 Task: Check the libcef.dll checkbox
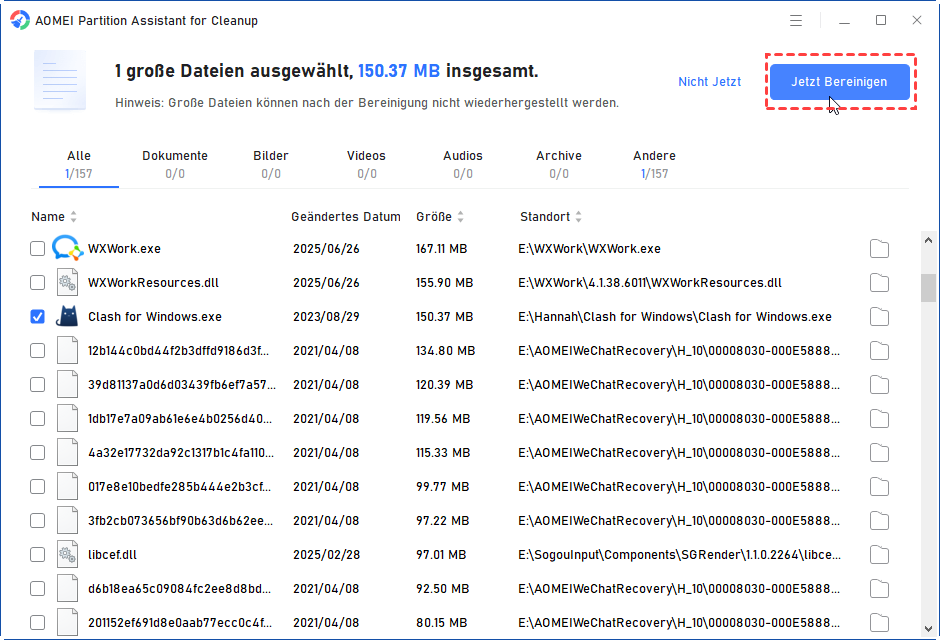point(37,555)
